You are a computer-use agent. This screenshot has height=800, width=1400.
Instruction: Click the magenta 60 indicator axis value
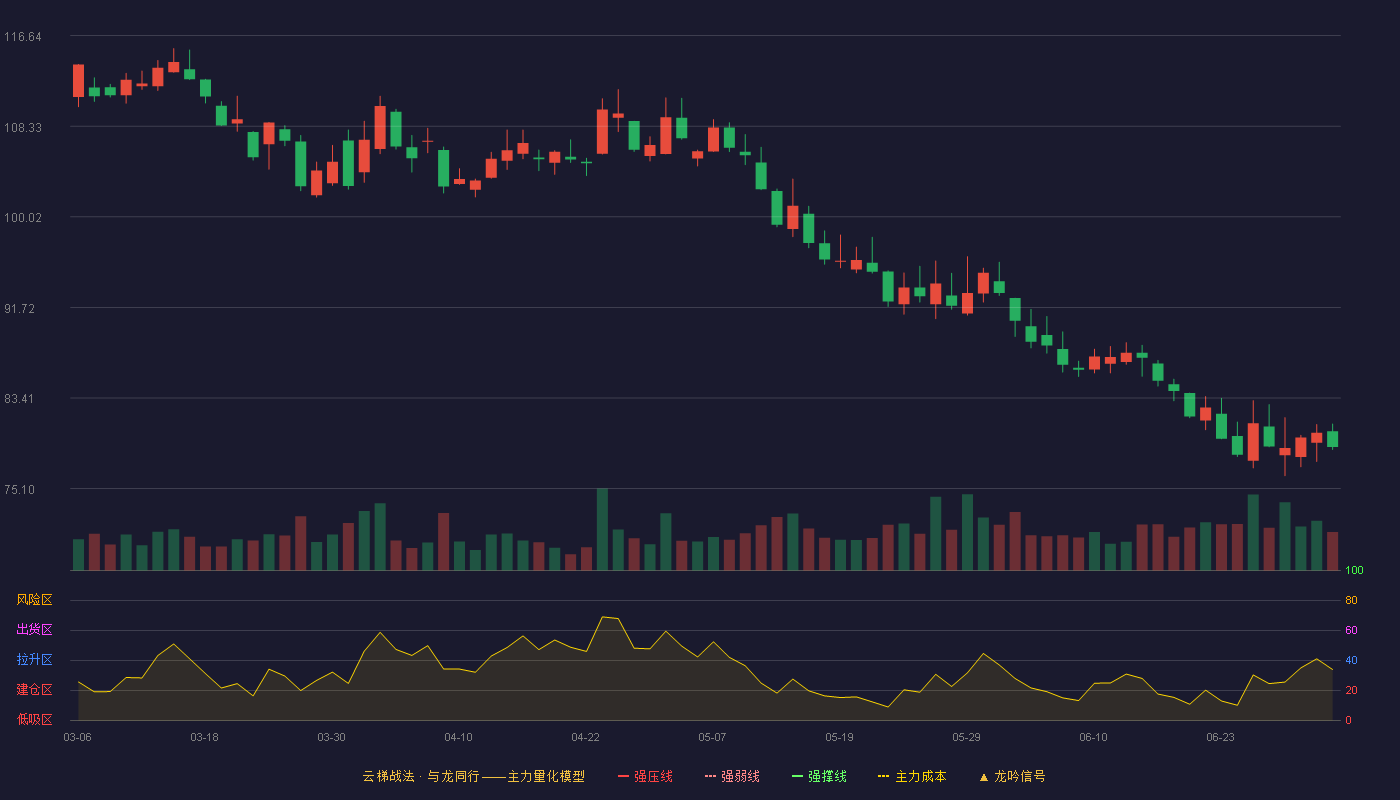pos(1351,630)
